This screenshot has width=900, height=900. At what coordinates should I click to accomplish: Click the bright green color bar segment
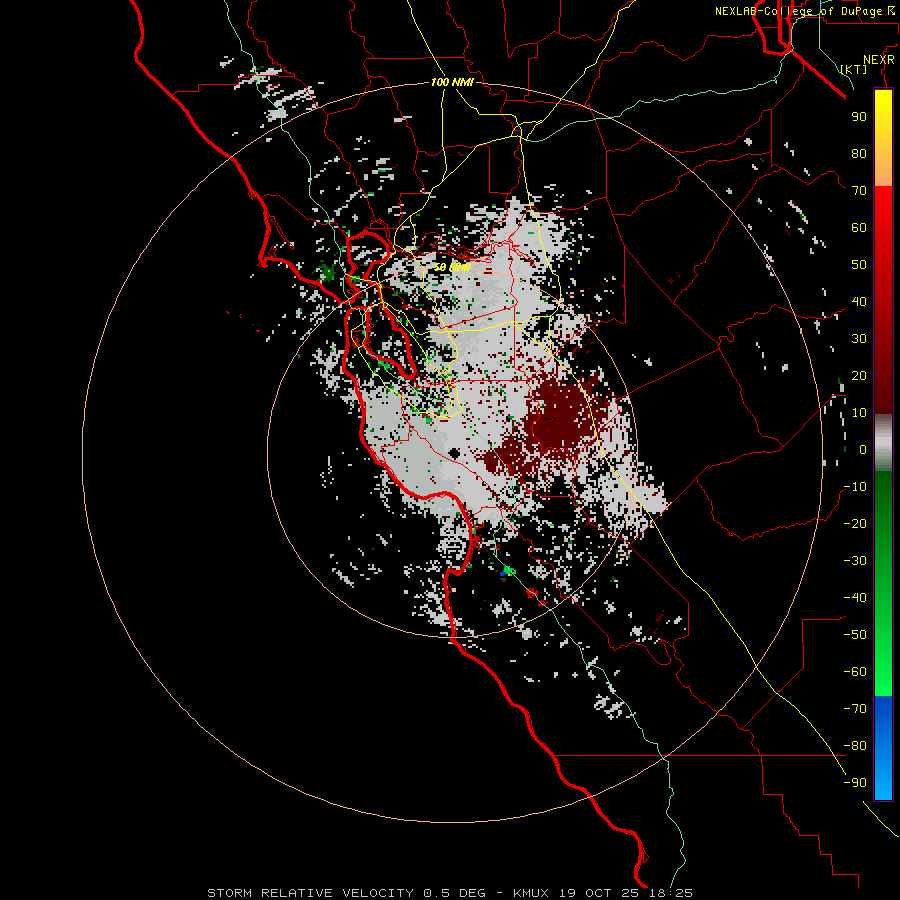tap(883, 660)
